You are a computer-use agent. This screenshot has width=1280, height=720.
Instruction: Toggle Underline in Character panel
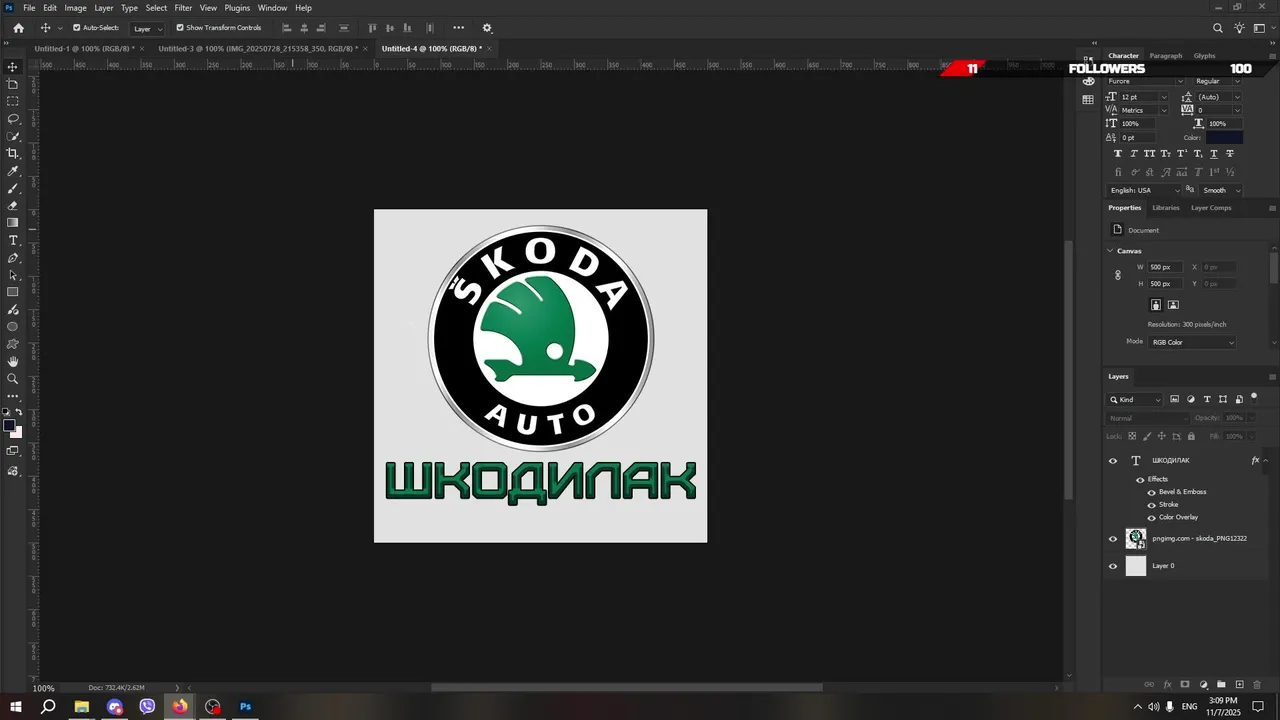1214,154
